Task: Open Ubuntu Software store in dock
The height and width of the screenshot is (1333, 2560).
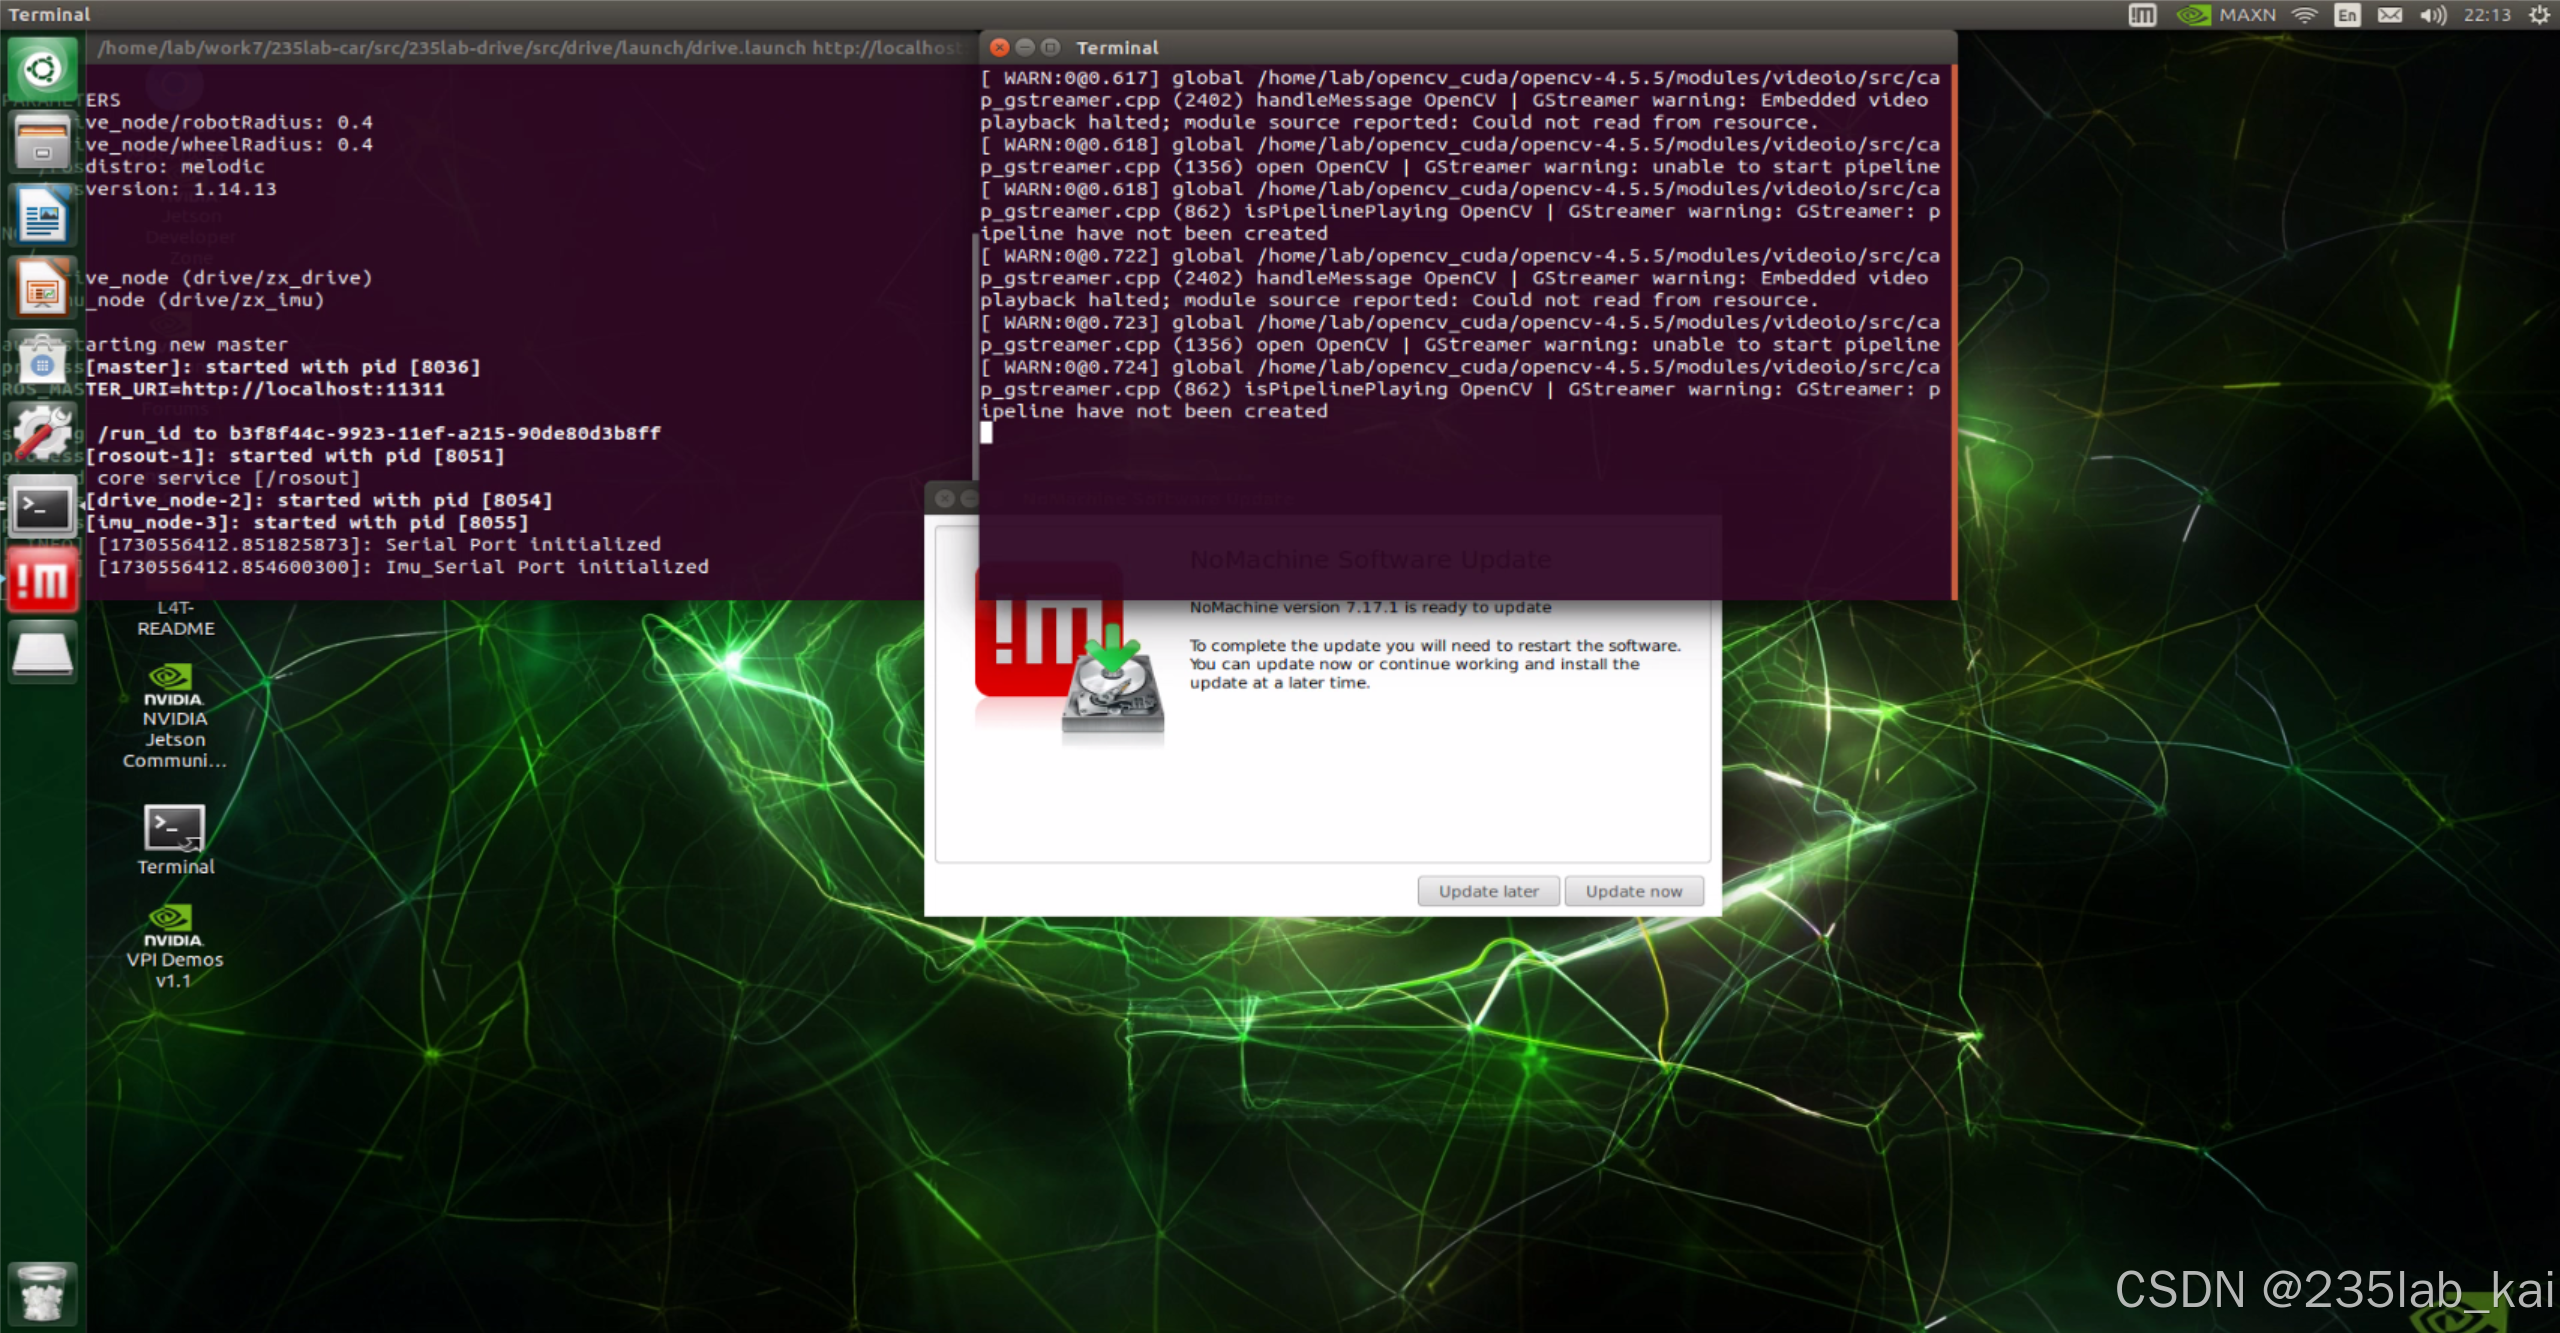Action: pyautogui.click(x=42, y=362)
